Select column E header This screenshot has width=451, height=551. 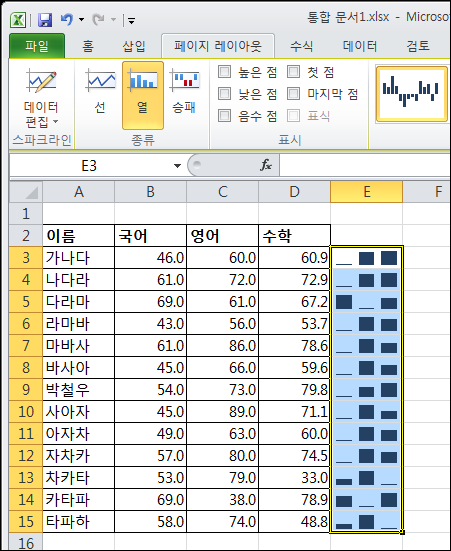click(x=367, y=192)
